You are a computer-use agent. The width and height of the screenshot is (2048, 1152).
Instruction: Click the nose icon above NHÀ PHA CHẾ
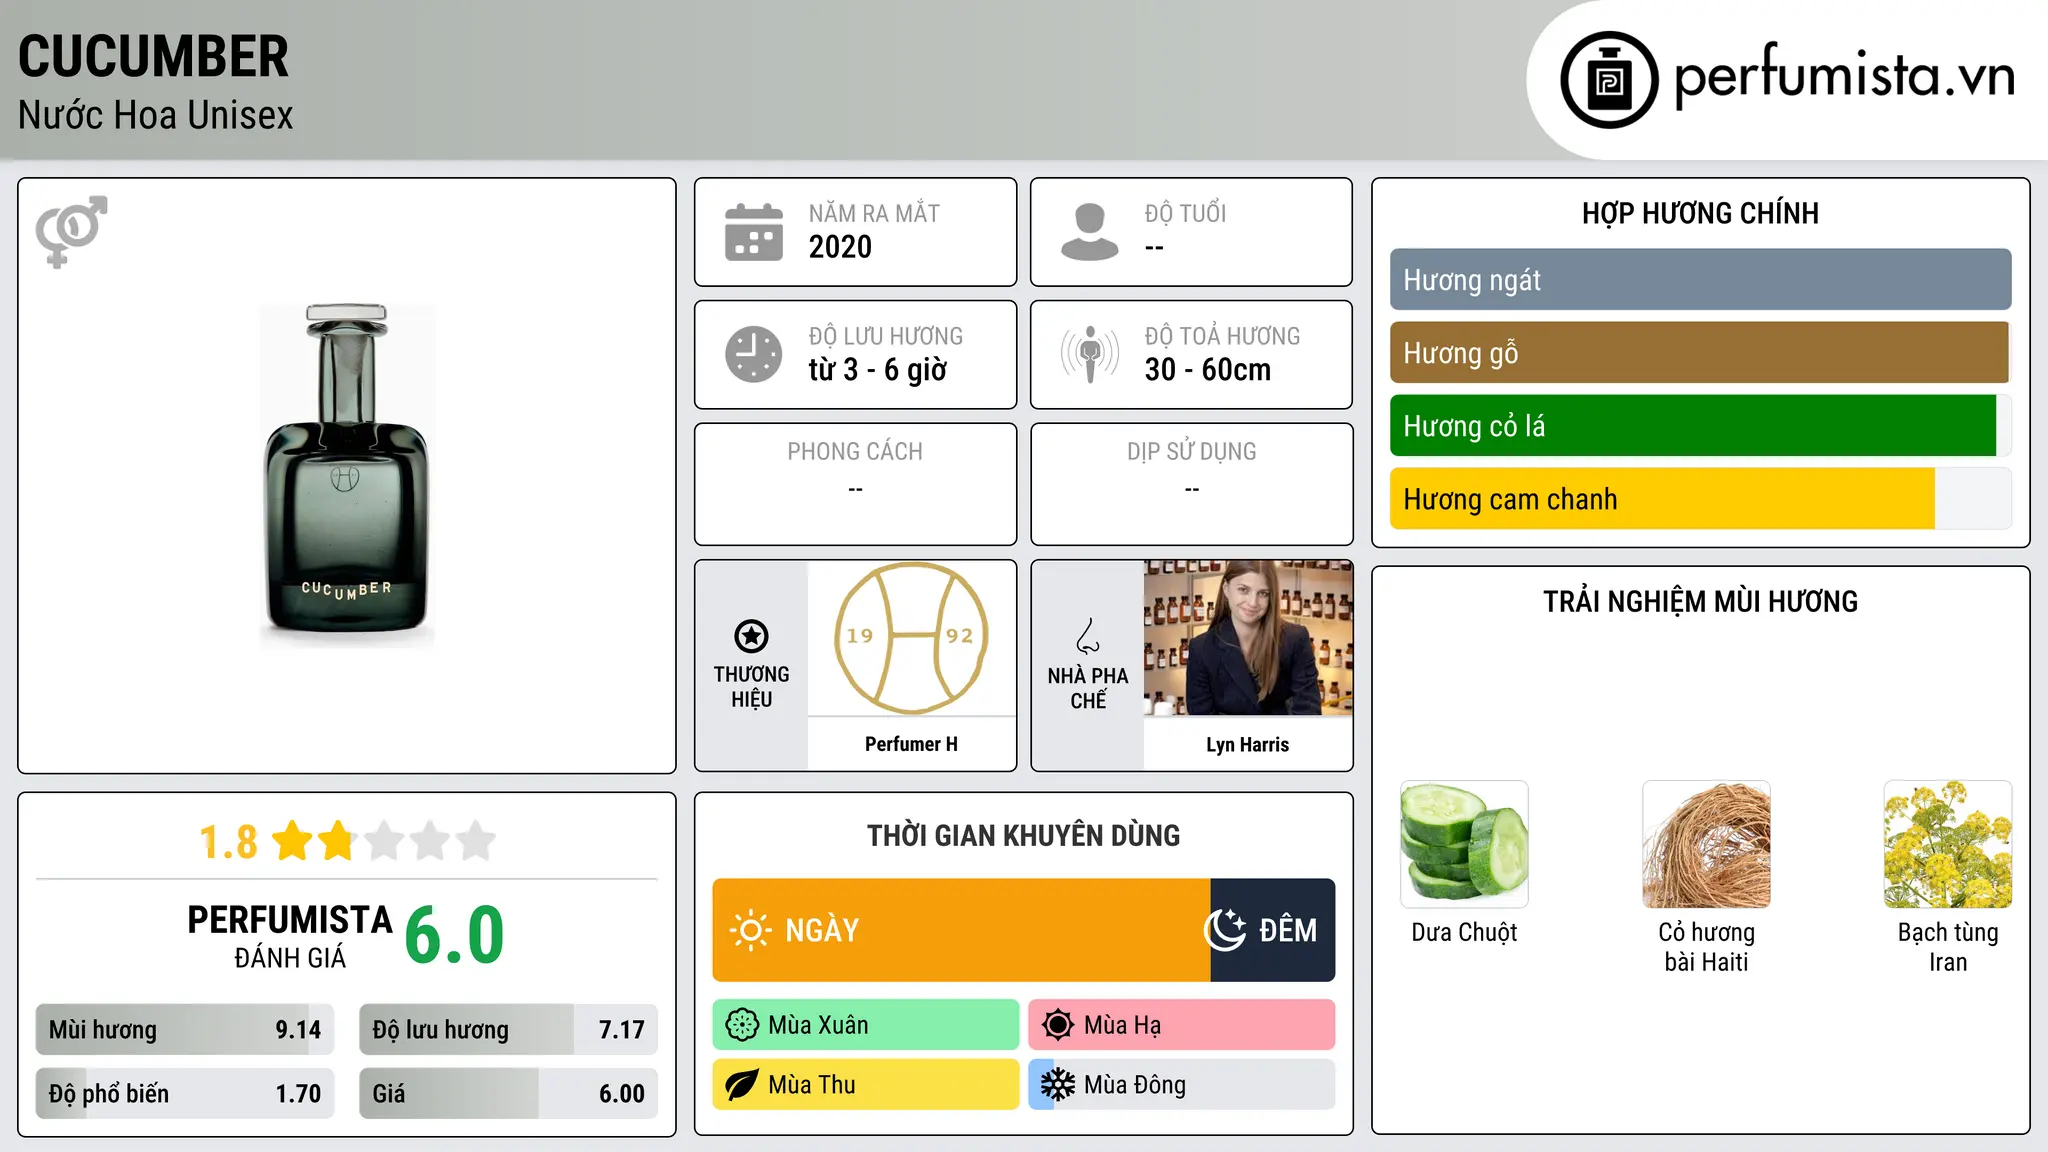[x=1087, y=636]
